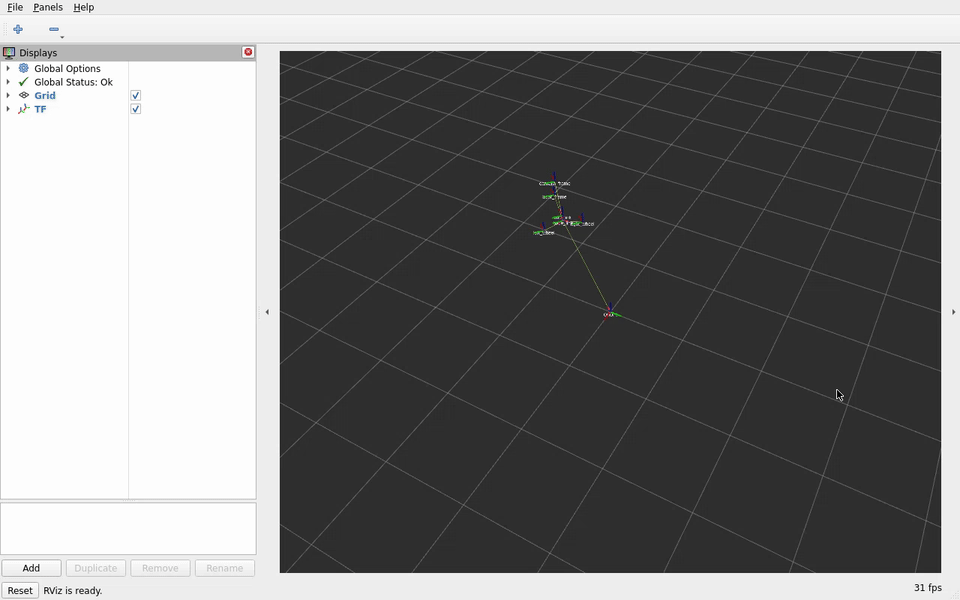Close the Displays panel
The width and height of the screenshot is (960, 600).
(248, 52)
